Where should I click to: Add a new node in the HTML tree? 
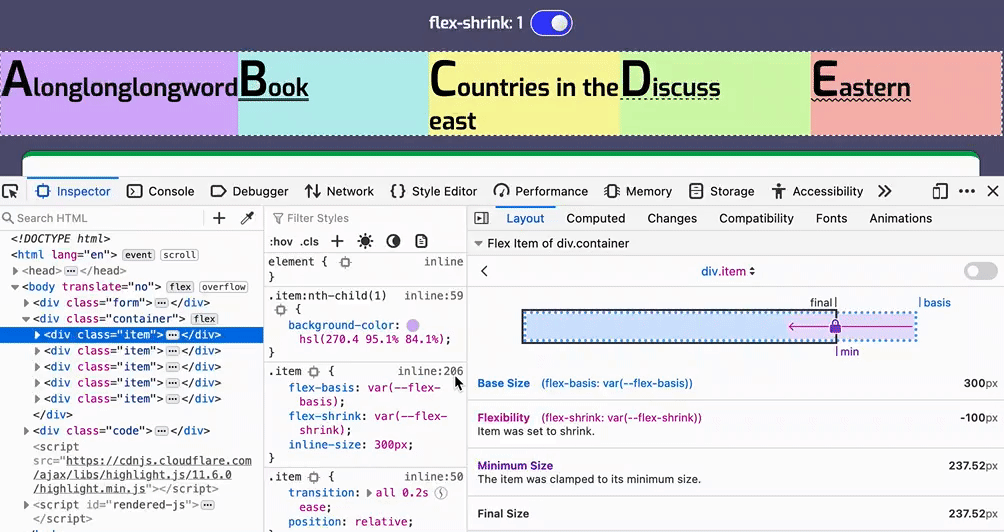click(219, 218)
